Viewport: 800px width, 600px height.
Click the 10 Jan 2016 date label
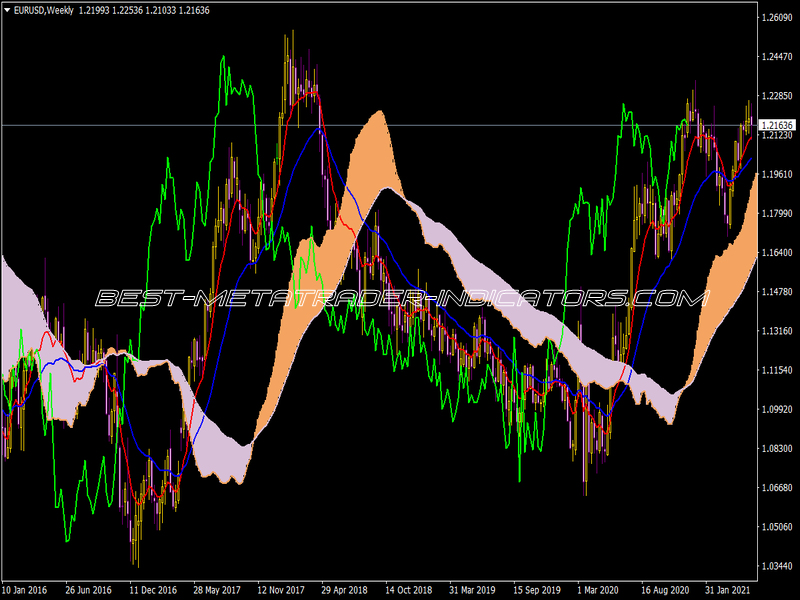[x=24, y=590]
